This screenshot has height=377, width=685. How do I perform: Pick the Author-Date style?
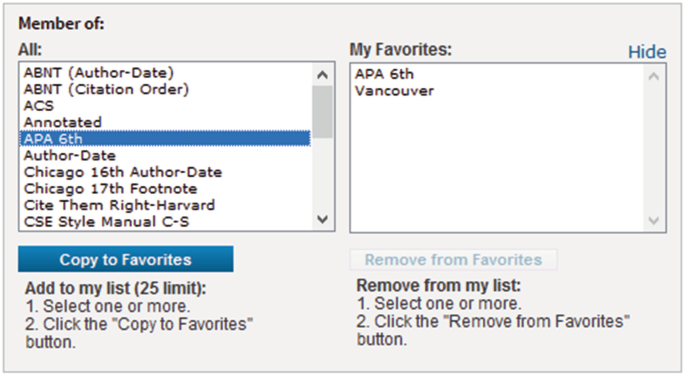click(165, 156)
